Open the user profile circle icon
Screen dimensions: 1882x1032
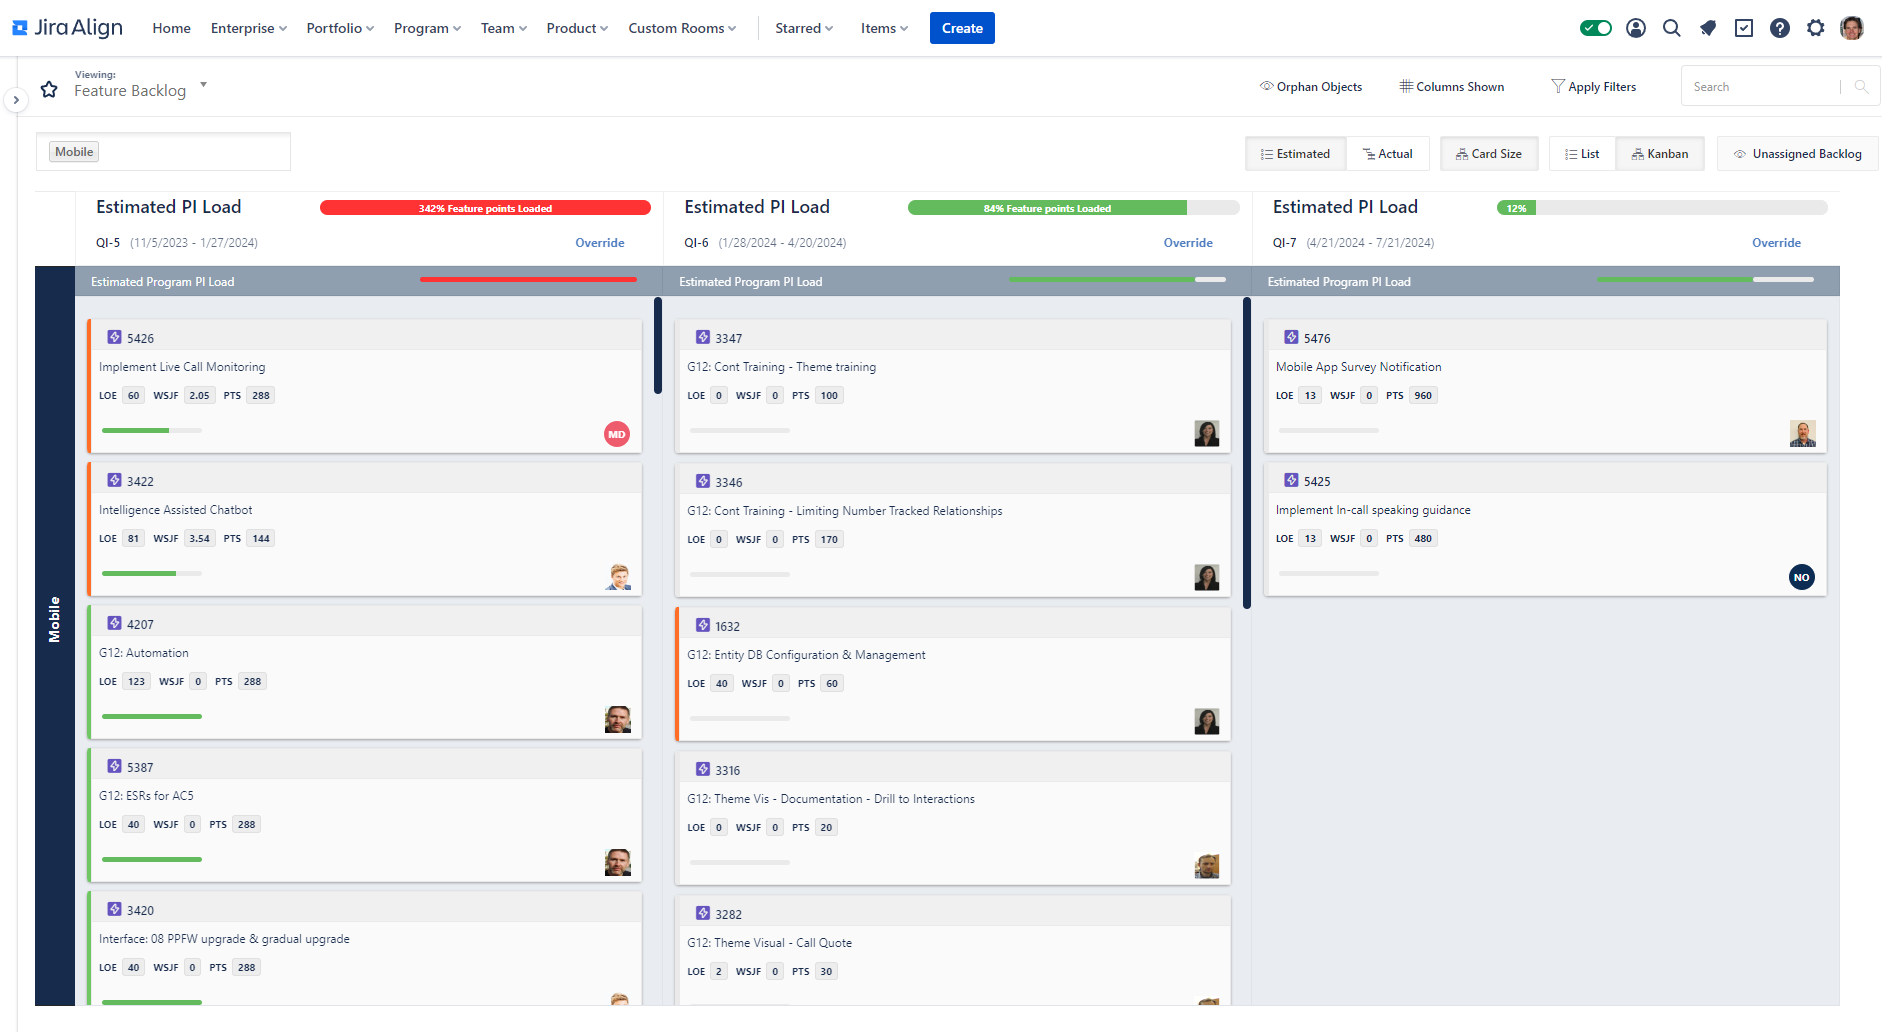(1636, 28)
